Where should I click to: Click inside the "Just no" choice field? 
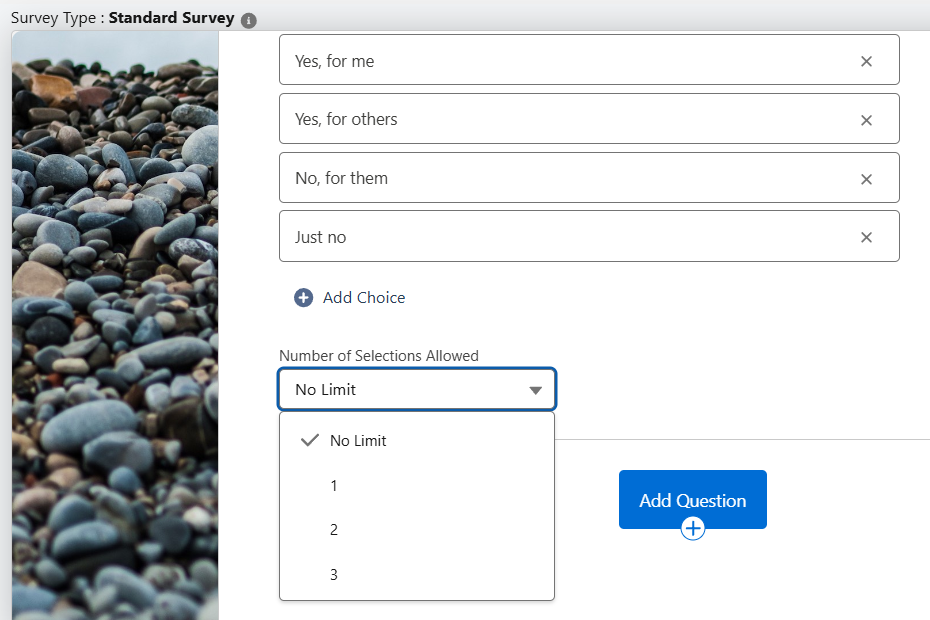(560, 237)
